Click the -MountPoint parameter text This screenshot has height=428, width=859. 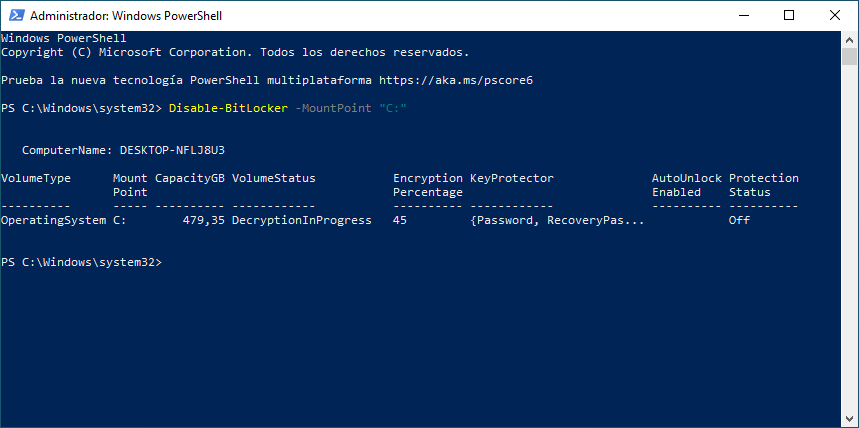click(x=333, y=109)
